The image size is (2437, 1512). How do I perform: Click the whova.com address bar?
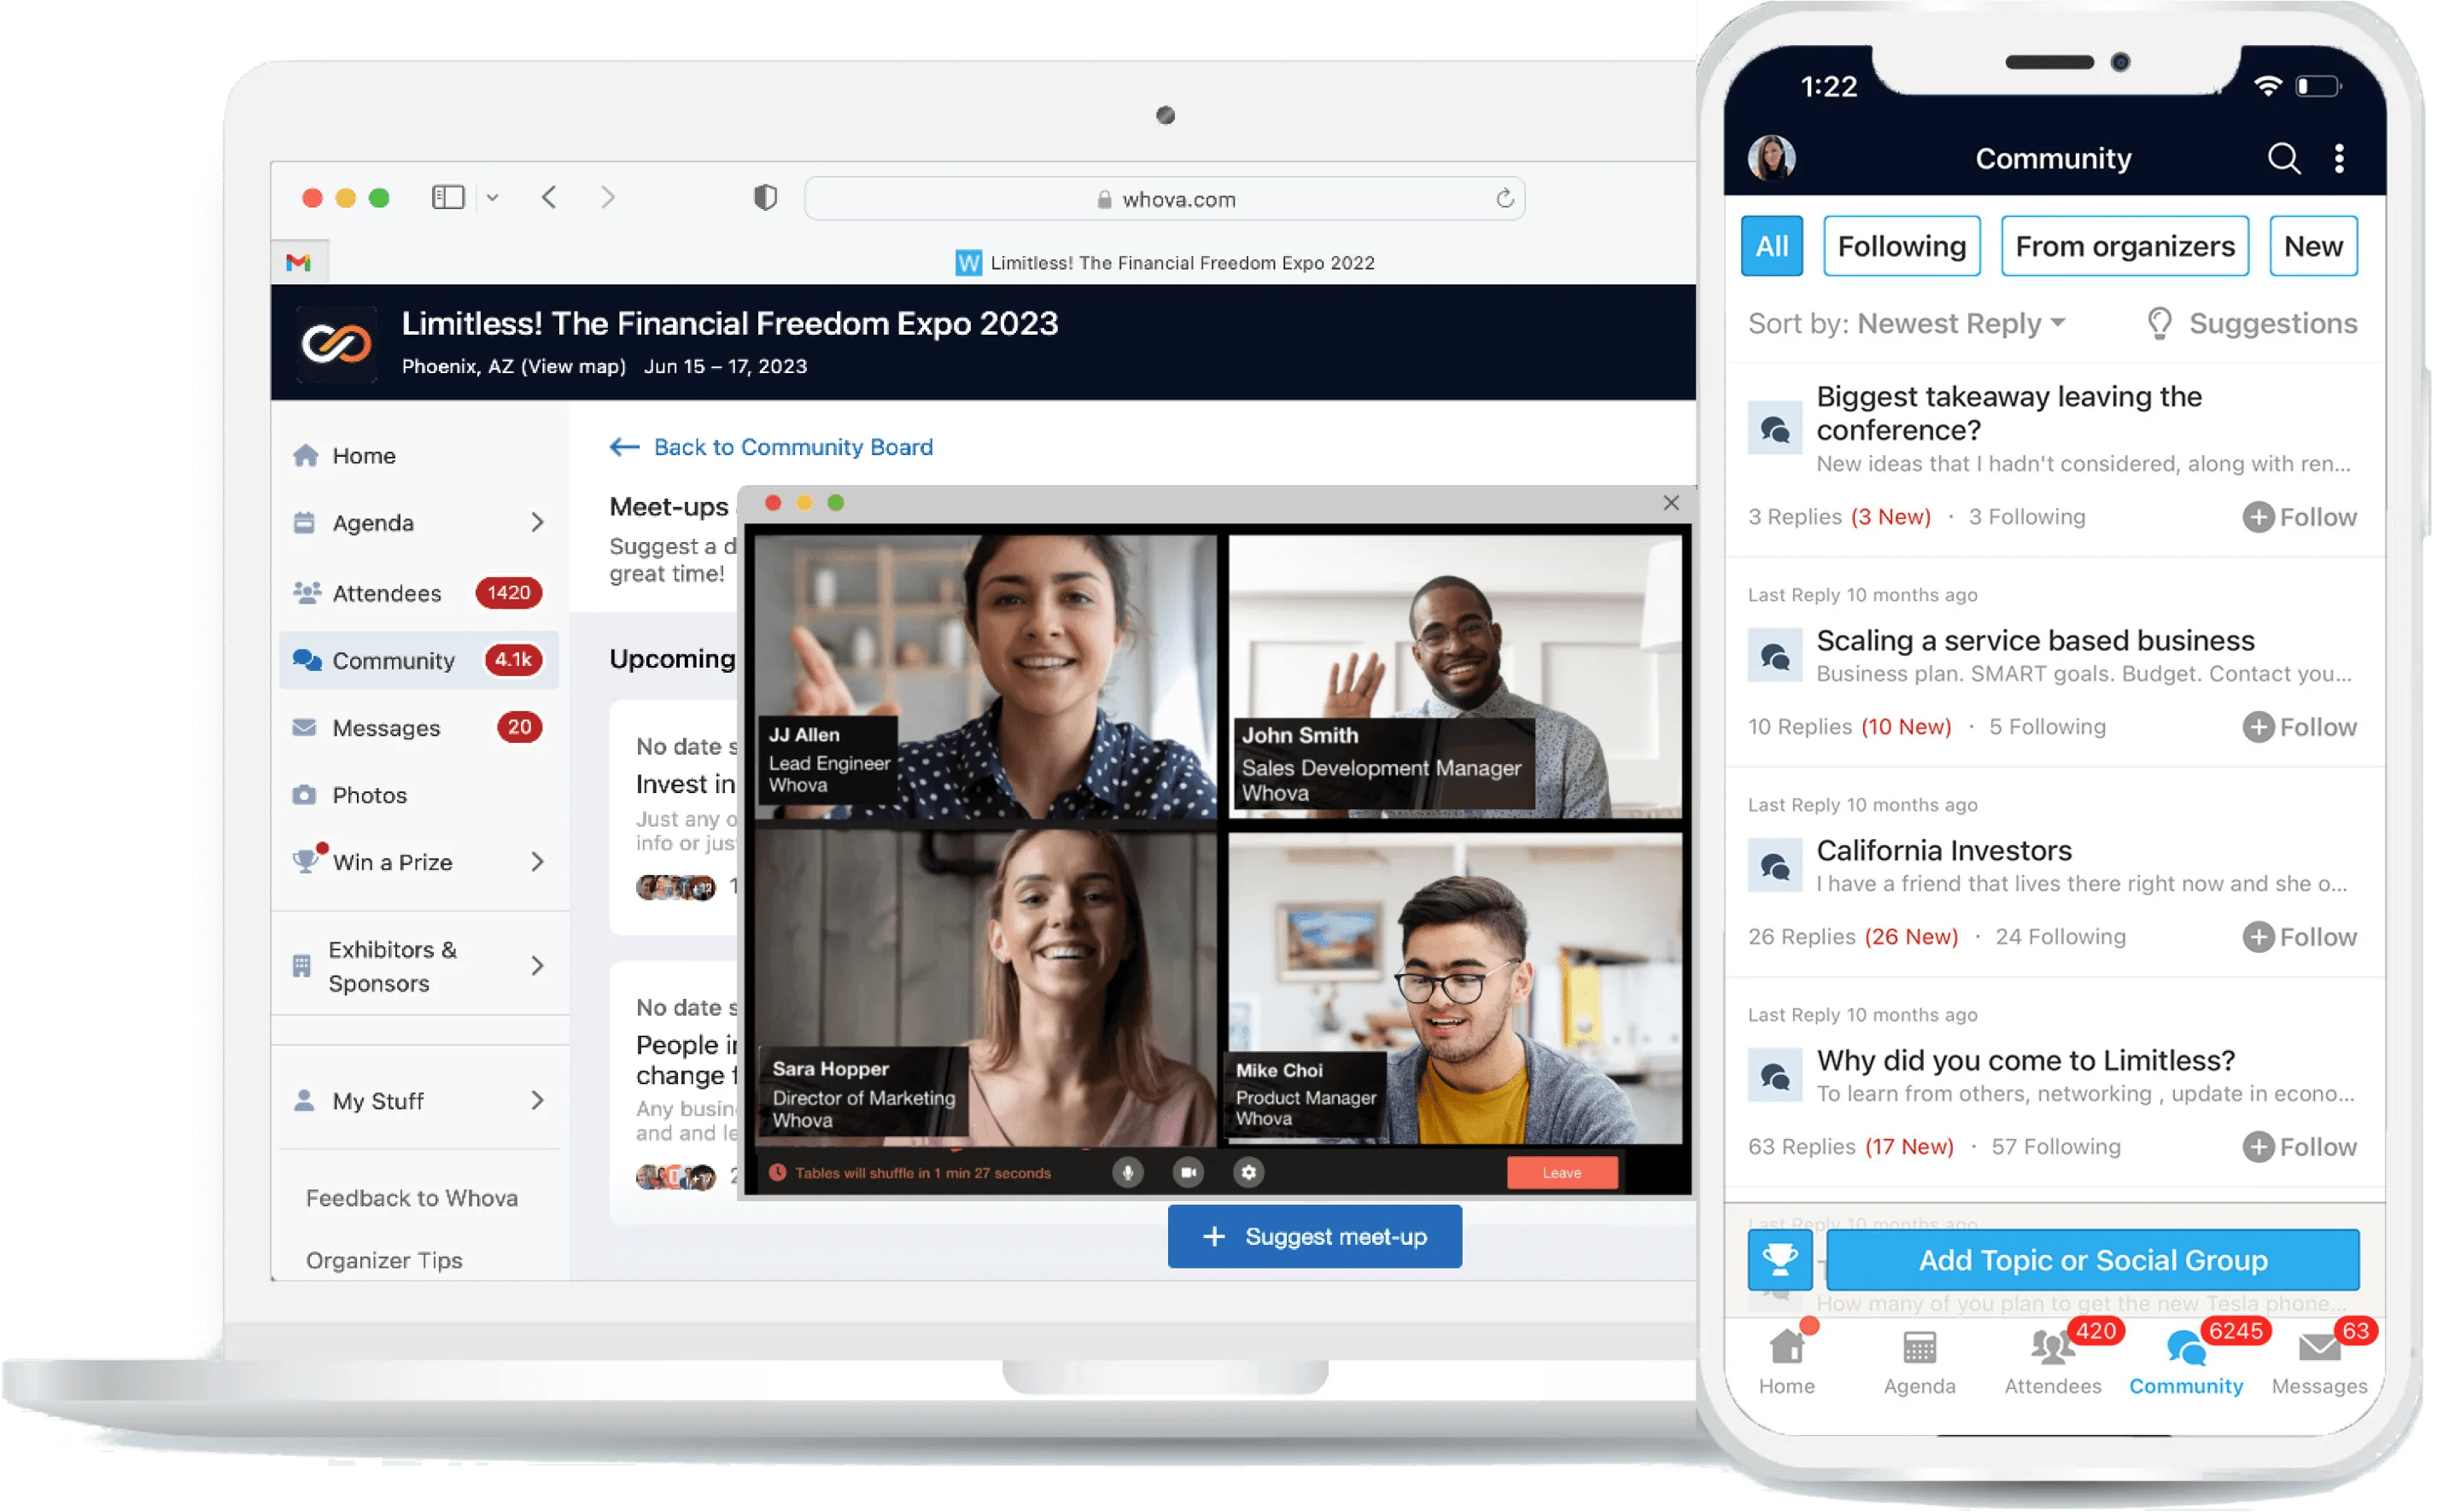(x=1165, y=199)
